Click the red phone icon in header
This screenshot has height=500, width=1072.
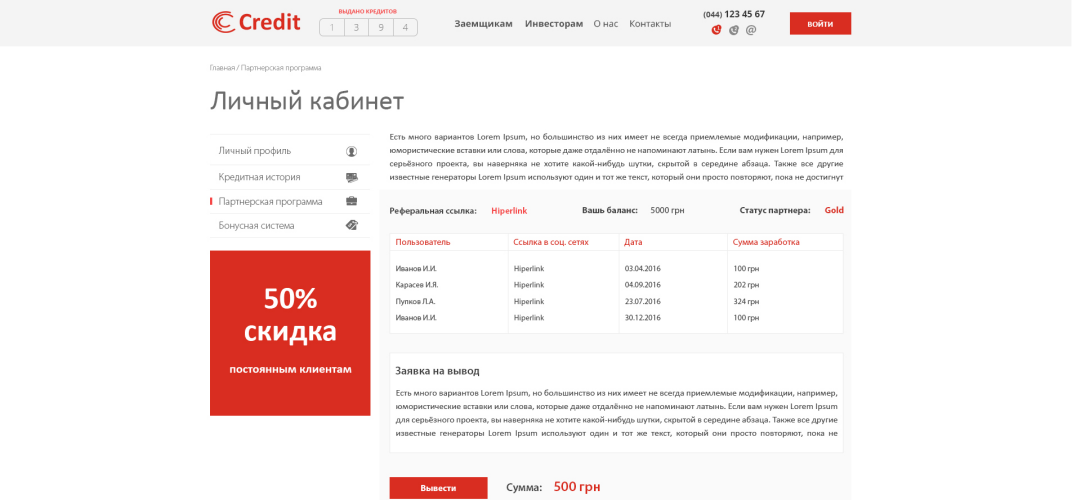point(716,30)
